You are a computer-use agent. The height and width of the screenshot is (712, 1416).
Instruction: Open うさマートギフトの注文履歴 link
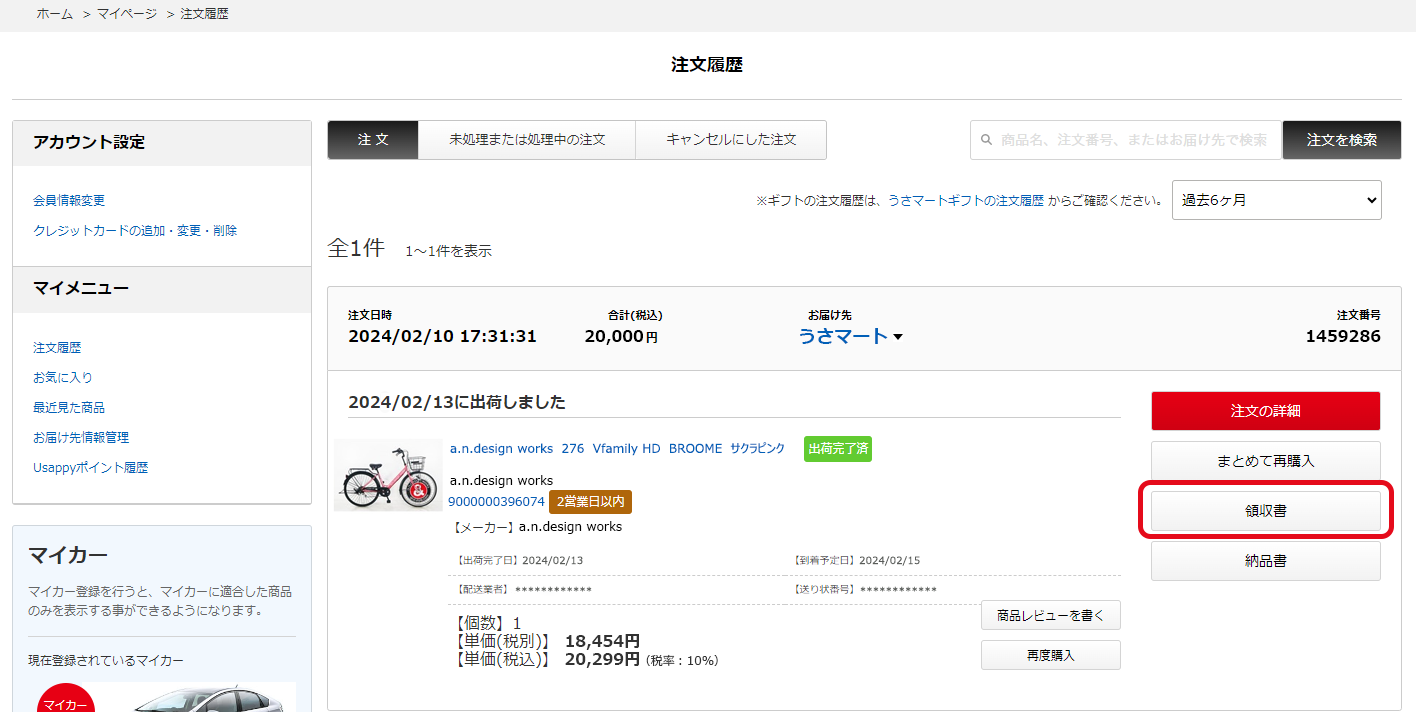pos(966,200)
